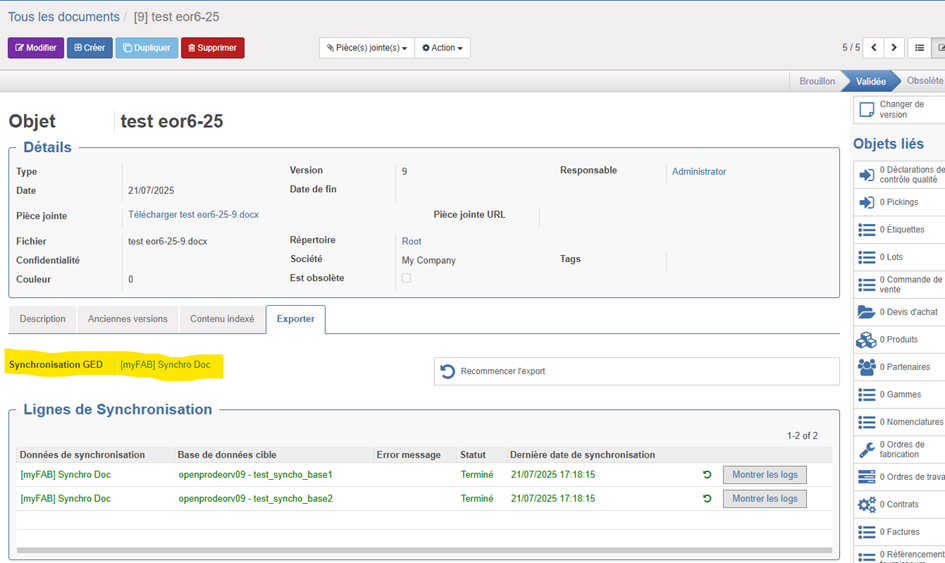Open the Pickings linked objects icon

click(866, 202)
